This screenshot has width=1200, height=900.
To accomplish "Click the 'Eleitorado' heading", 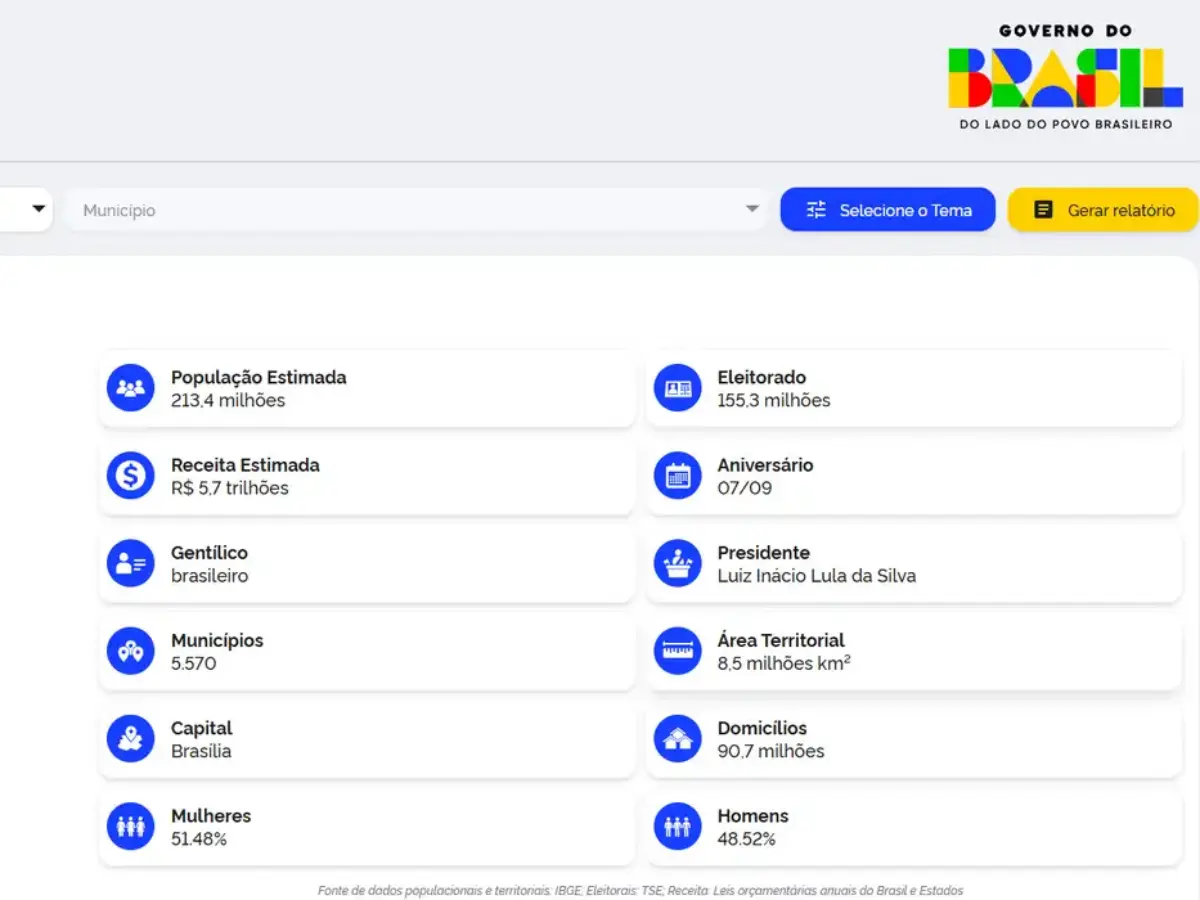I will [762, 378].
